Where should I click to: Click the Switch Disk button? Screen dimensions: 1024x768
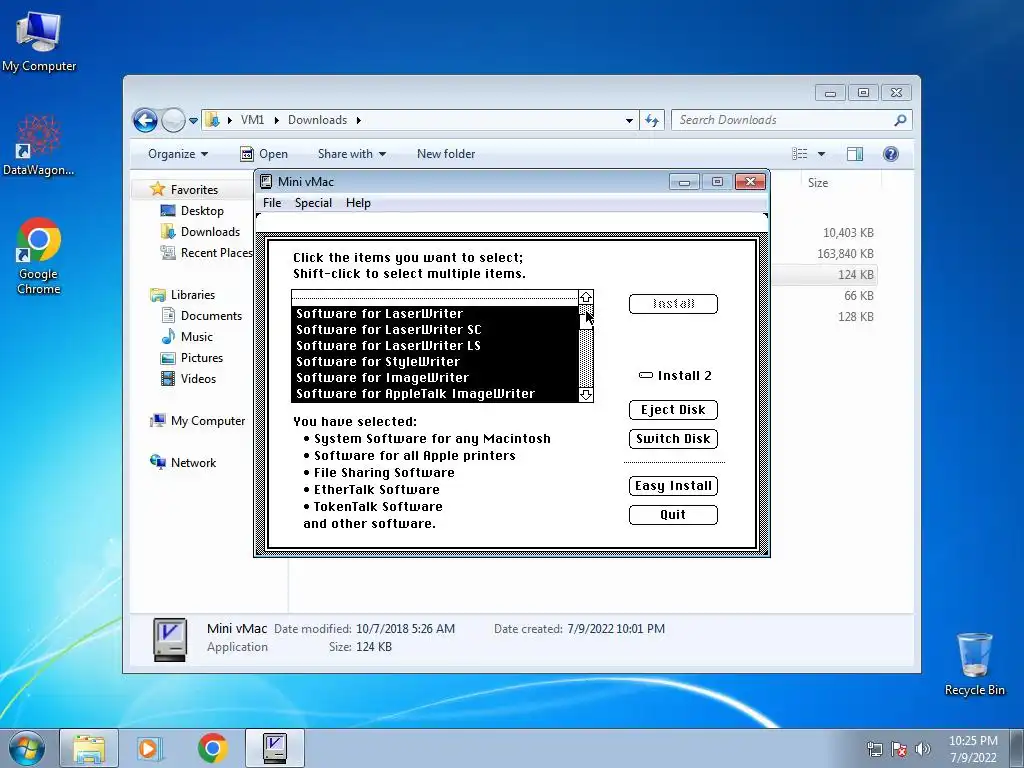pos(673,439)
